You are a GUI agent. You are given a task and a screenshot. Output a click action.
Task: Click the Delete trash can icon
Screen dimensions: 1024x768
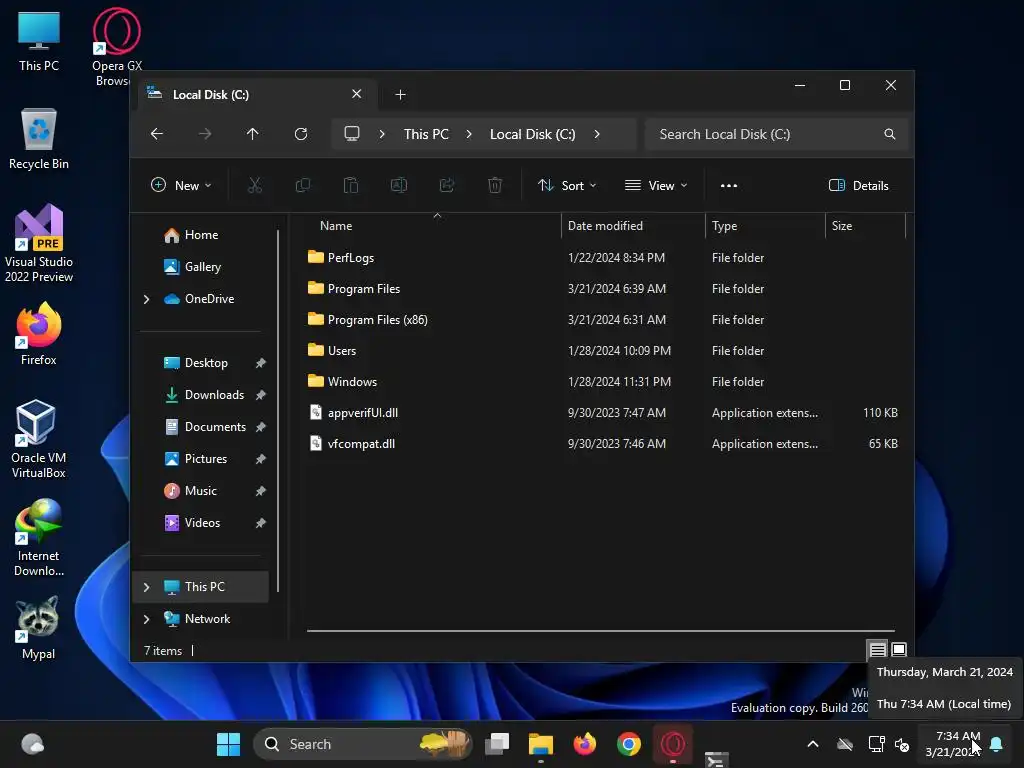pos(495,185)
